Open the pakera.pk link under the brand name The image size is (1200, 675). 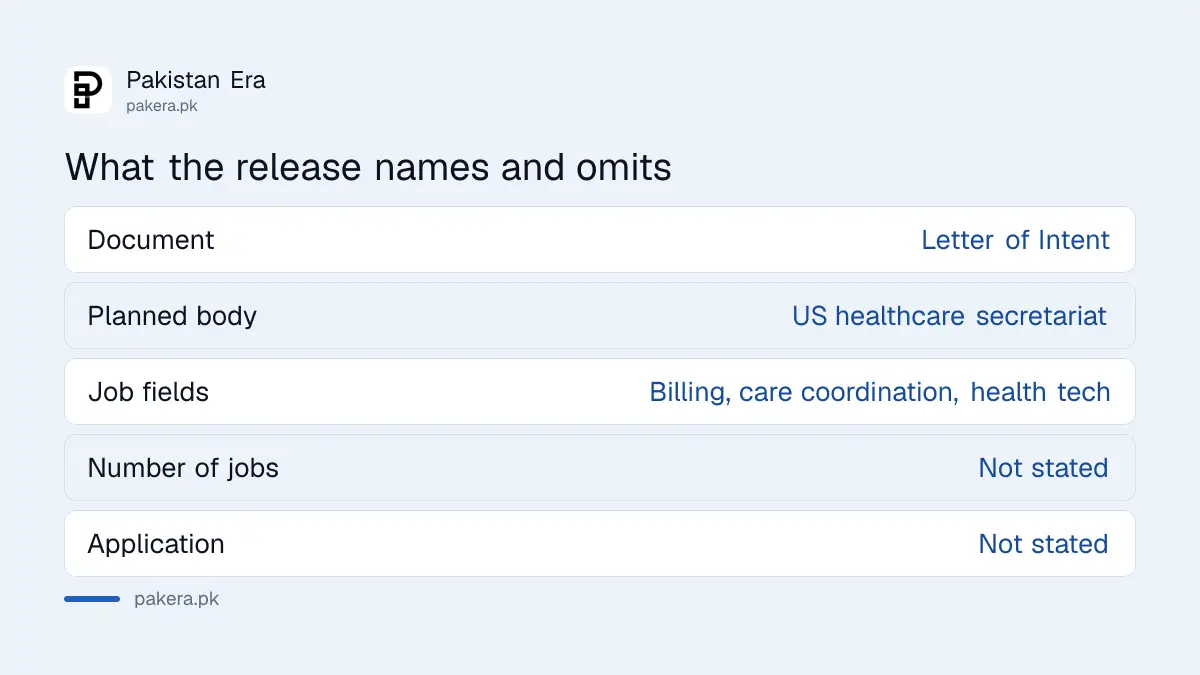pyautogui.click(x=161, y=105)
